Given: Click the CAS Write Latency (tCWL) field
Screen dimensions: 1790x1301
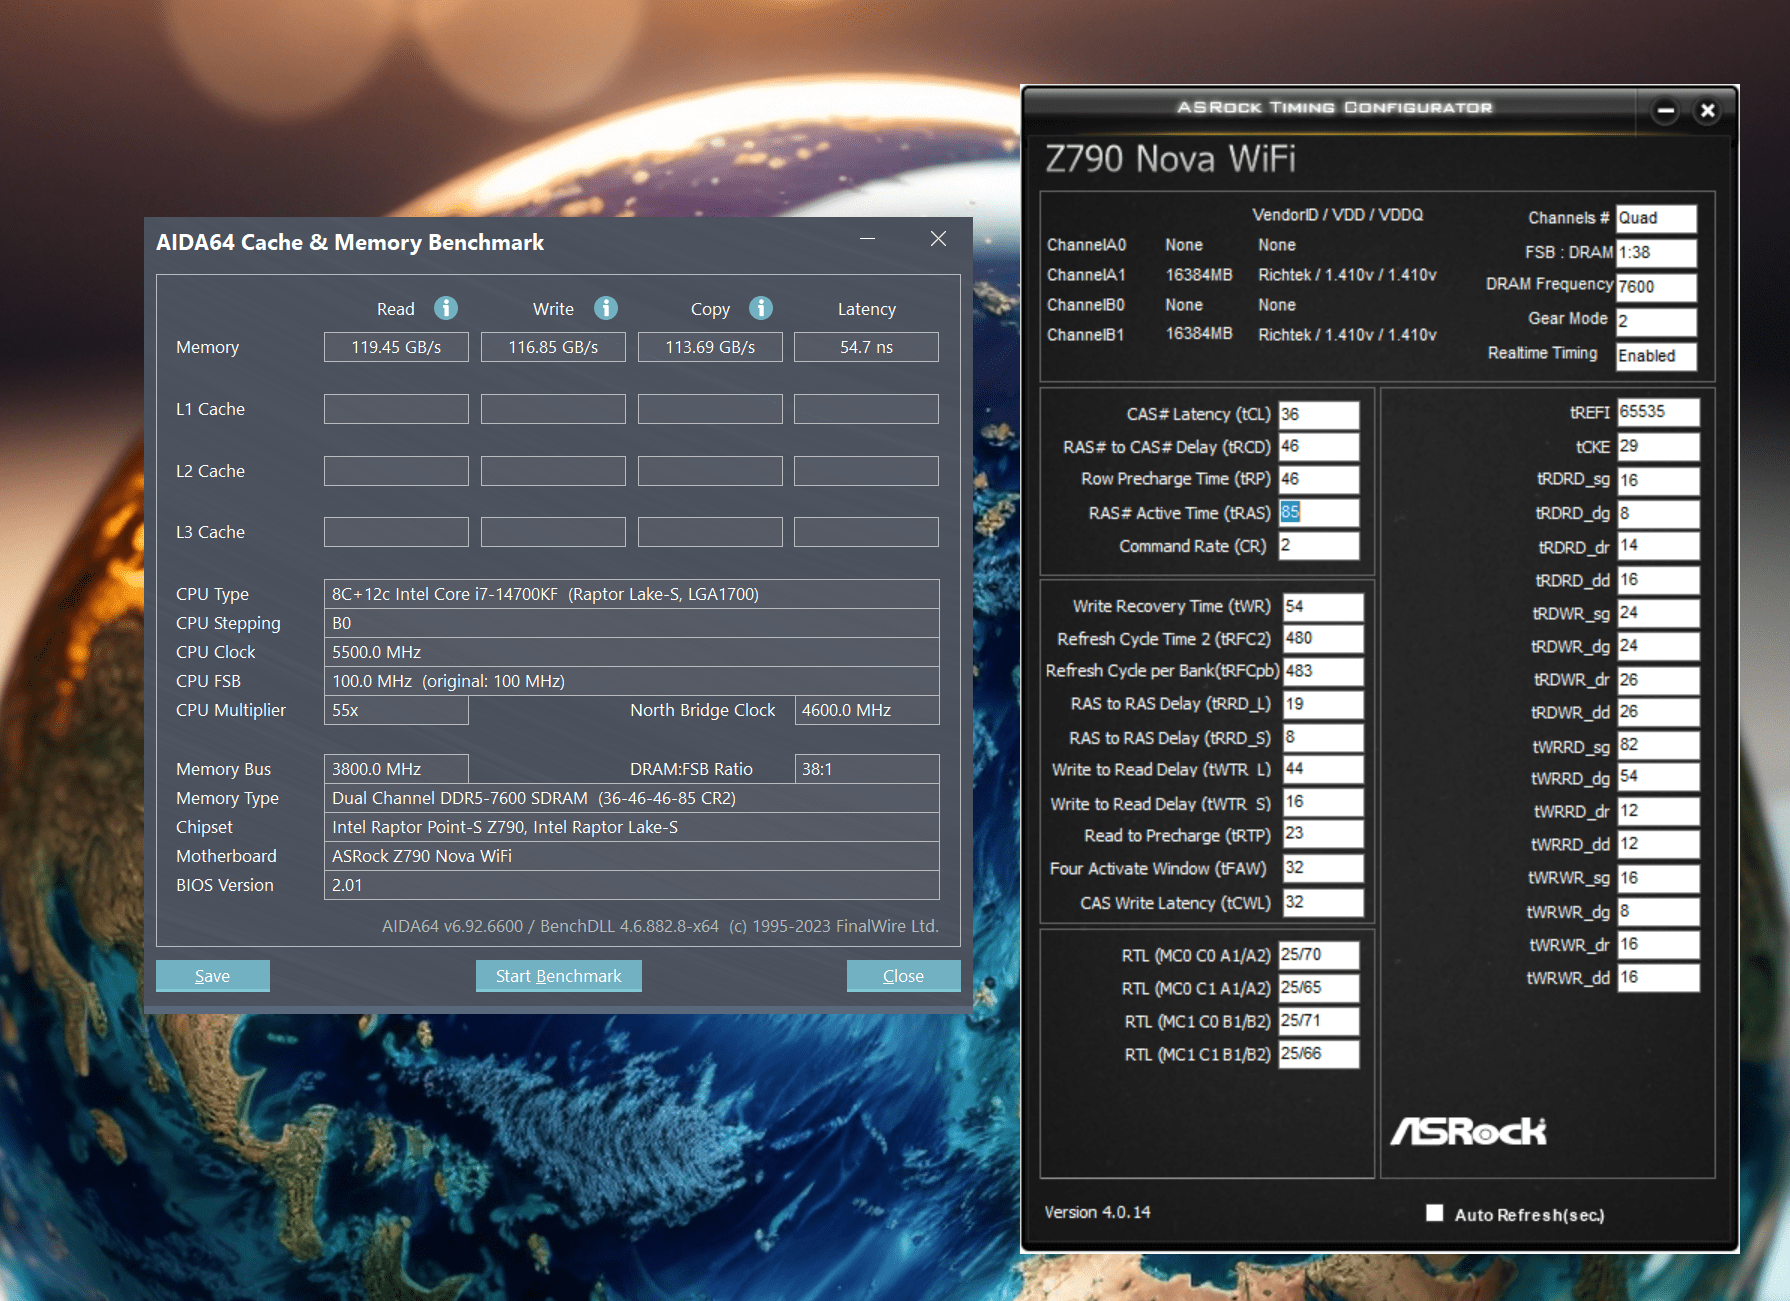Looking at the screenshot, I should 1323,902.
